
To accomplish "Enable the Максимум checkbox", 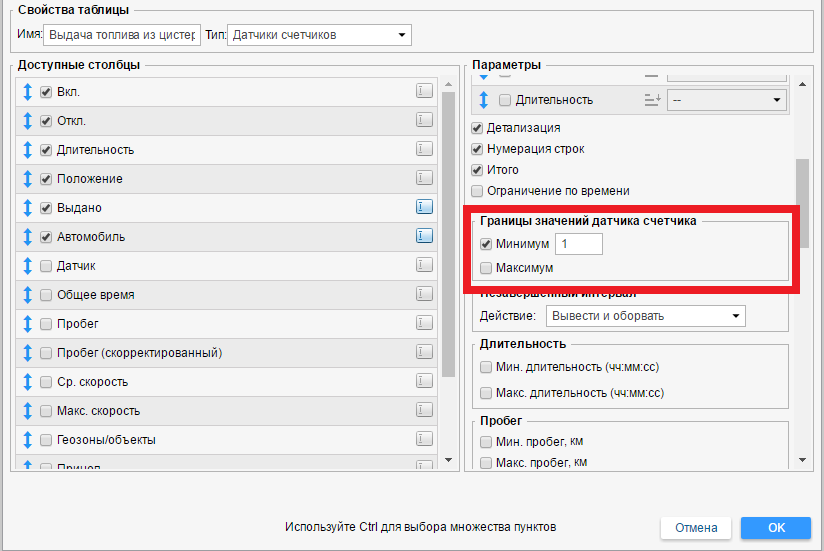I will pos(486,268).
